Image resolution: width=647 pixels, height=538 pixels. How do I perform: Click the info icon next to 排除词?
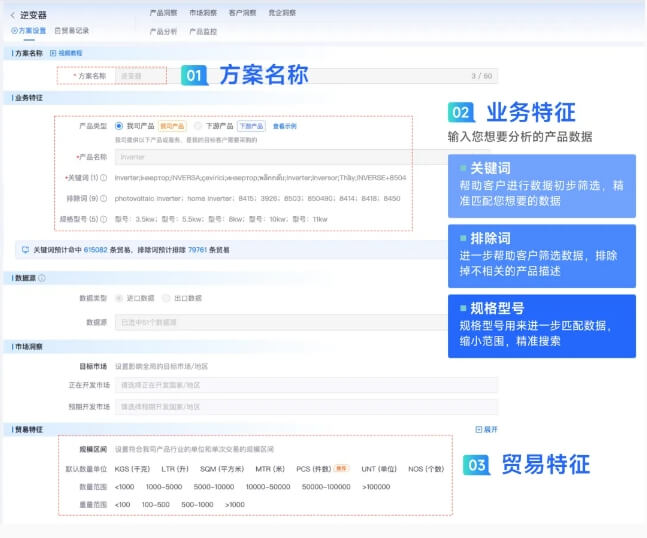click(104, 198)
